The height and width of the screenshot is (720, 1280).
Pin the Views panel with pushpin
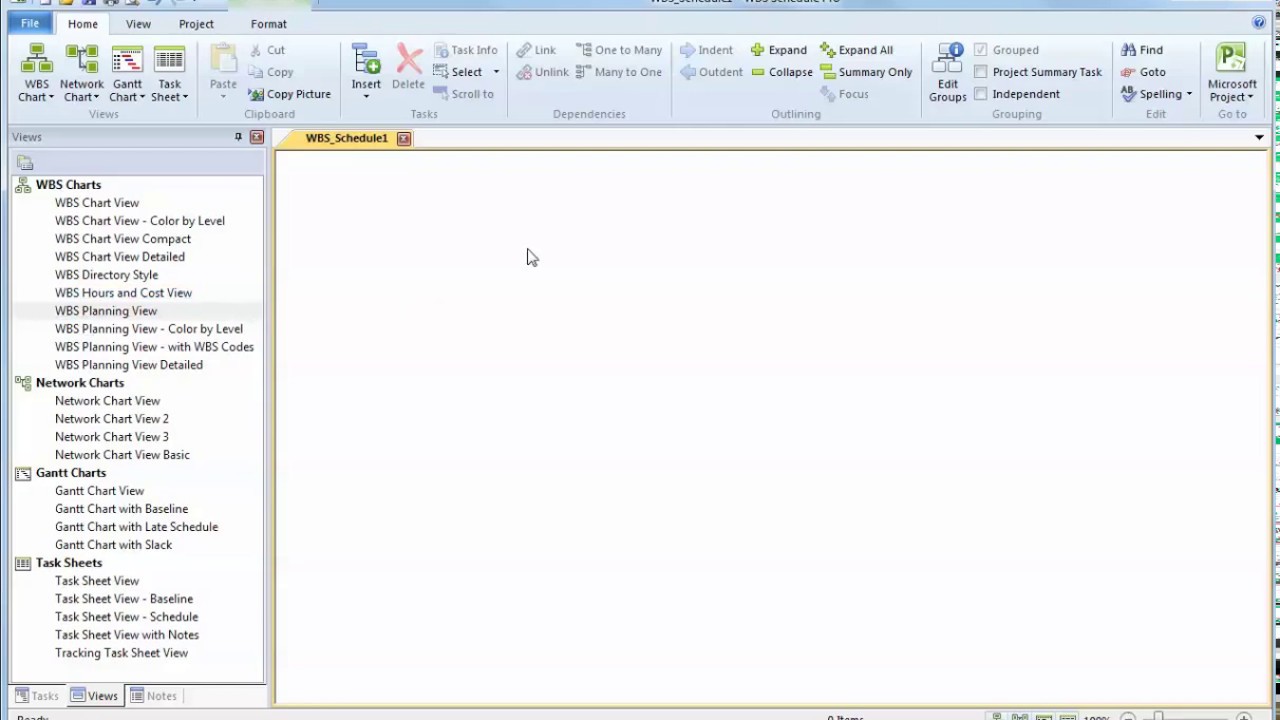tap(238, 137)
